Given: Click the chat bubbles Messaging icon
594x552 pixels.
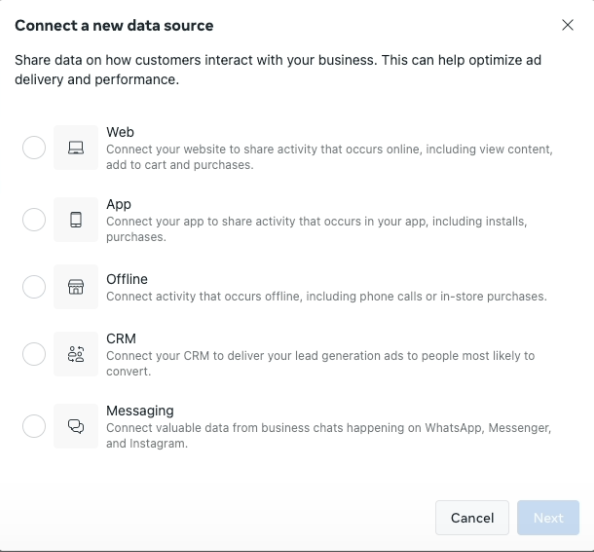Looking at the screenshot, I should 76,426.
